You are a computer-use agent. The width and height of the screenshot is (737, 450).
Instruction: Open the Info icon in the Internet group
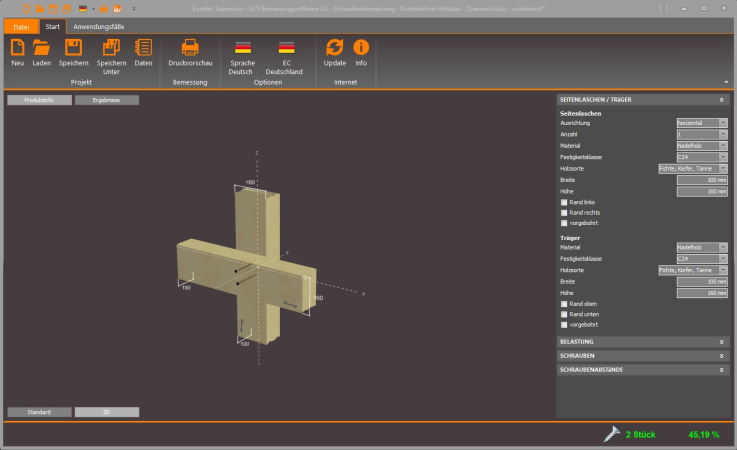[x=361, y=47]
